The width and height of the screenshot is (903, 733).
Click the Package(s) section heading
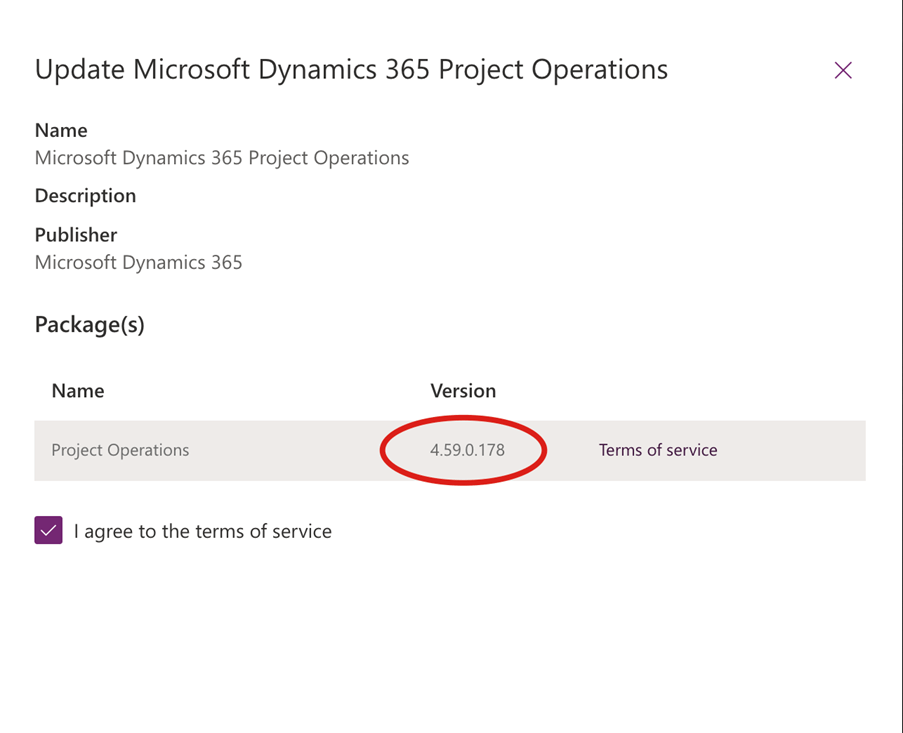90,325
